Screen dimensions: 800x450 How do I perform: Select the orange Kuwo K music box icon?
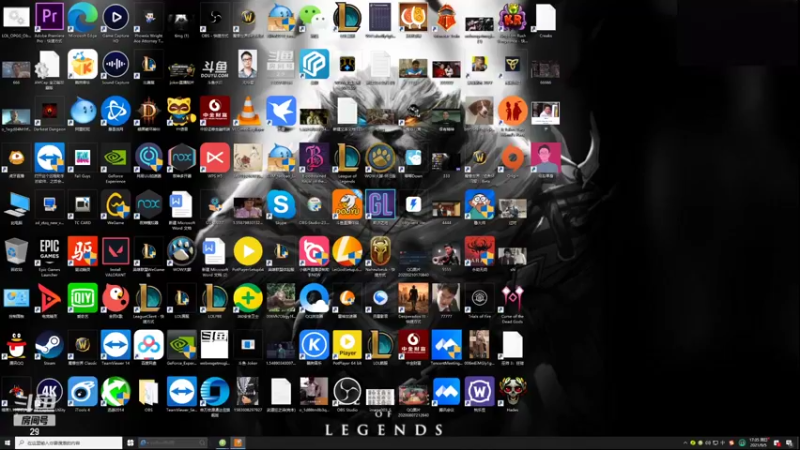(83, 64)
